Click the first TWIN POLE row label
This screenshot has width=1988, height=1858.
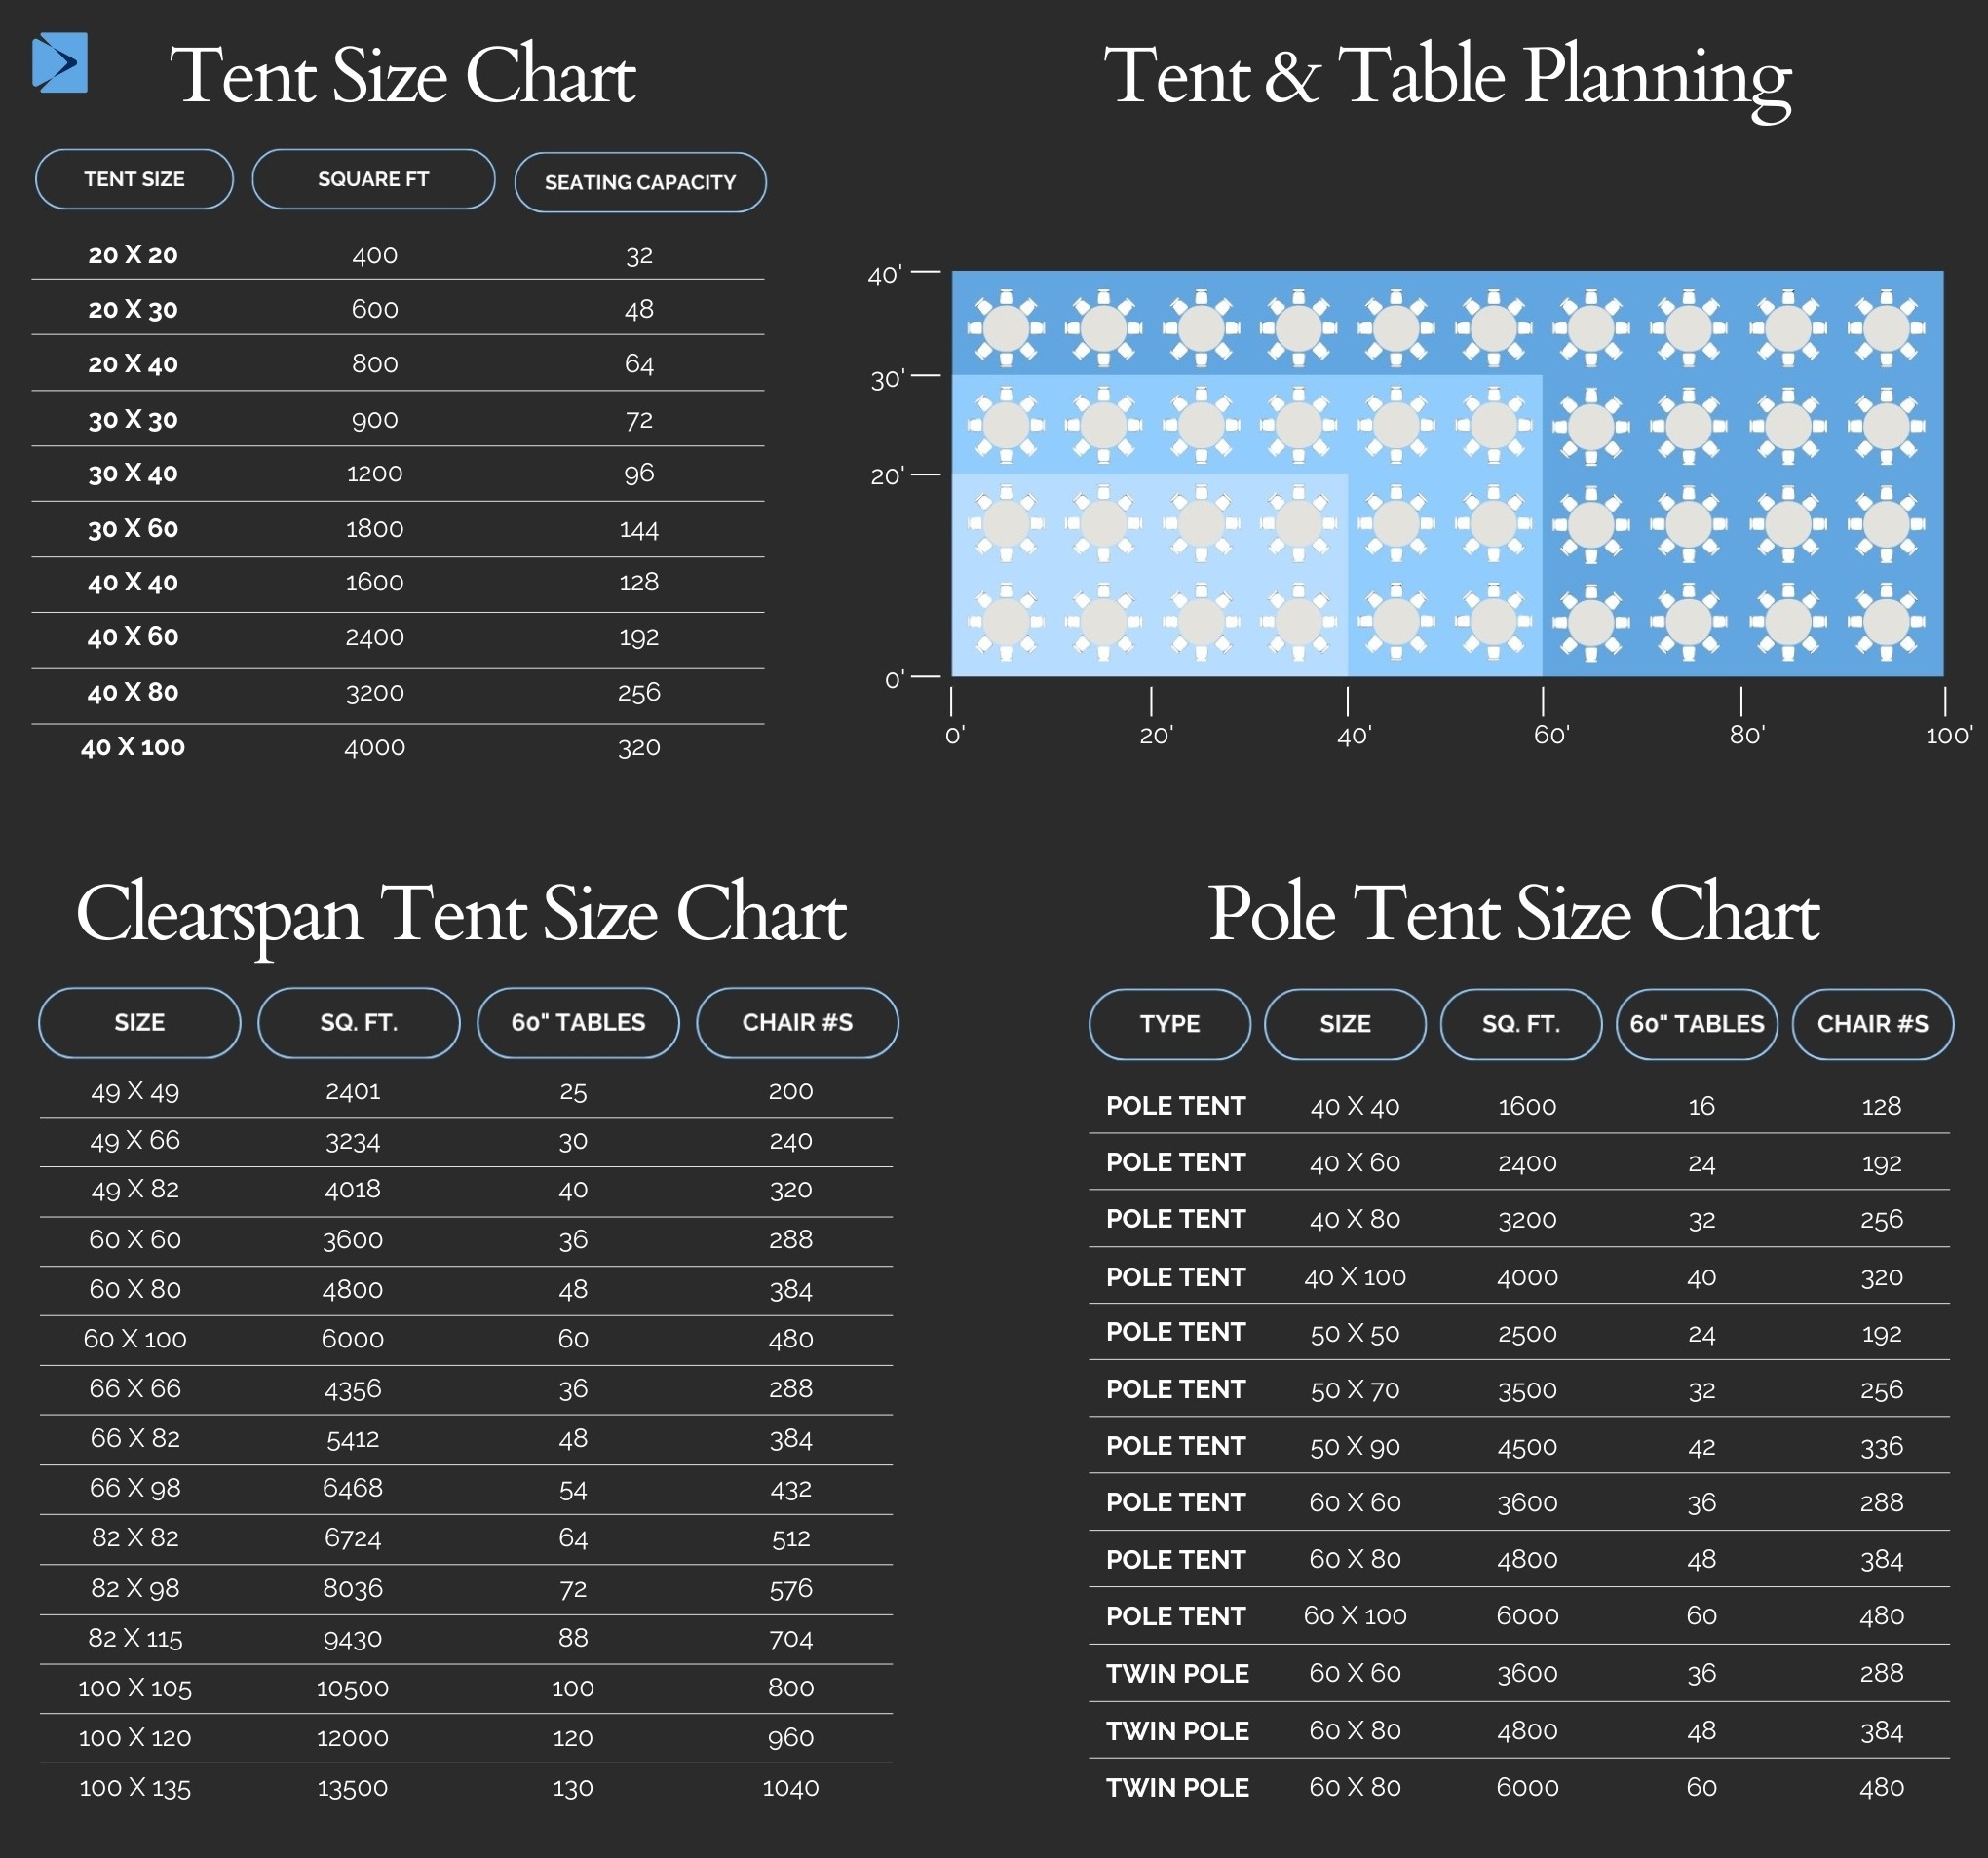click(x=1177, y=1673)
